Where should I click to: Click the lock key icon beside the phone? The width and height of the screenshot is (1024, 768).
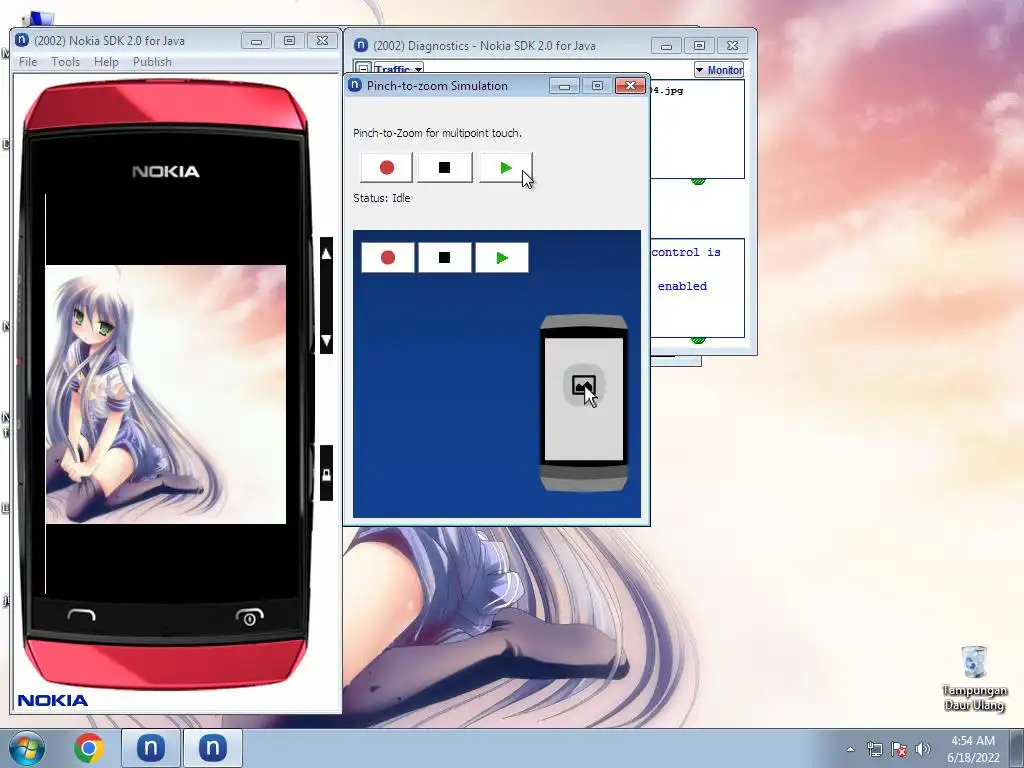[x=326, y=473]
